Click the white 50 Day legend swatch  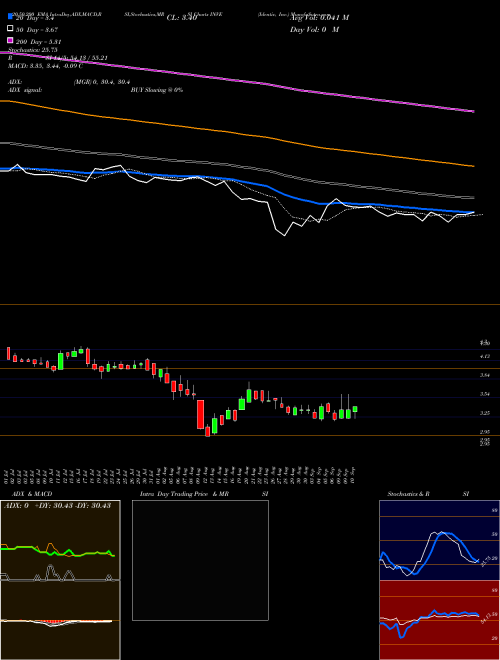point(11,29)
